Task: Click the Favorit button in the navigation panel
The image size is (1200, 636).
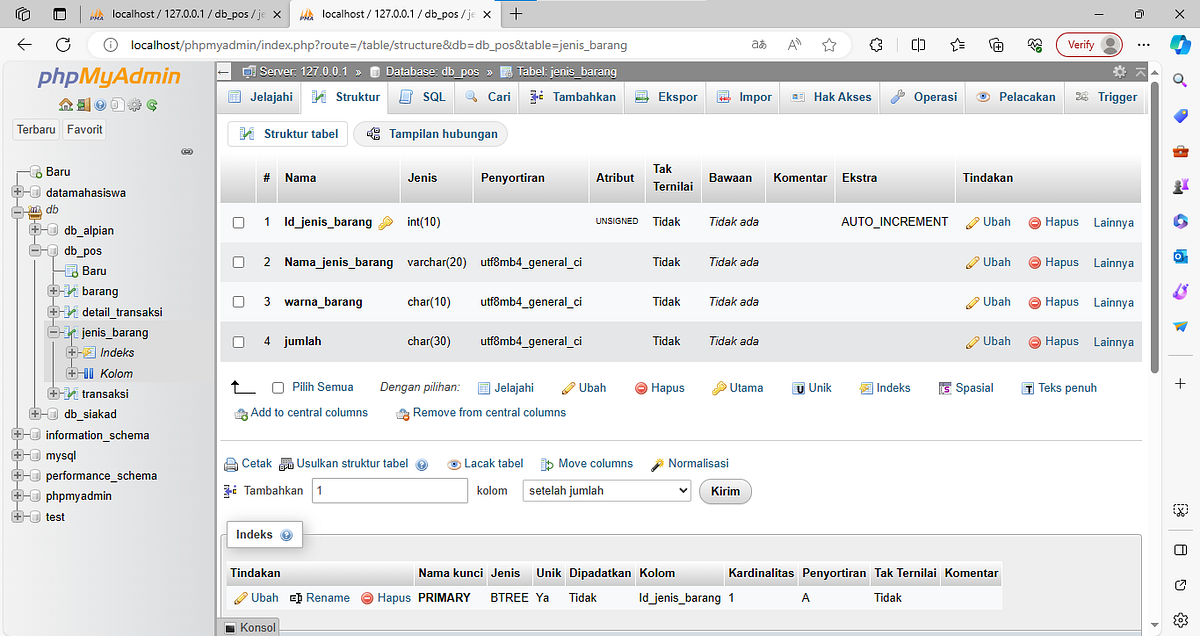Action: click(x=84, y=130)
